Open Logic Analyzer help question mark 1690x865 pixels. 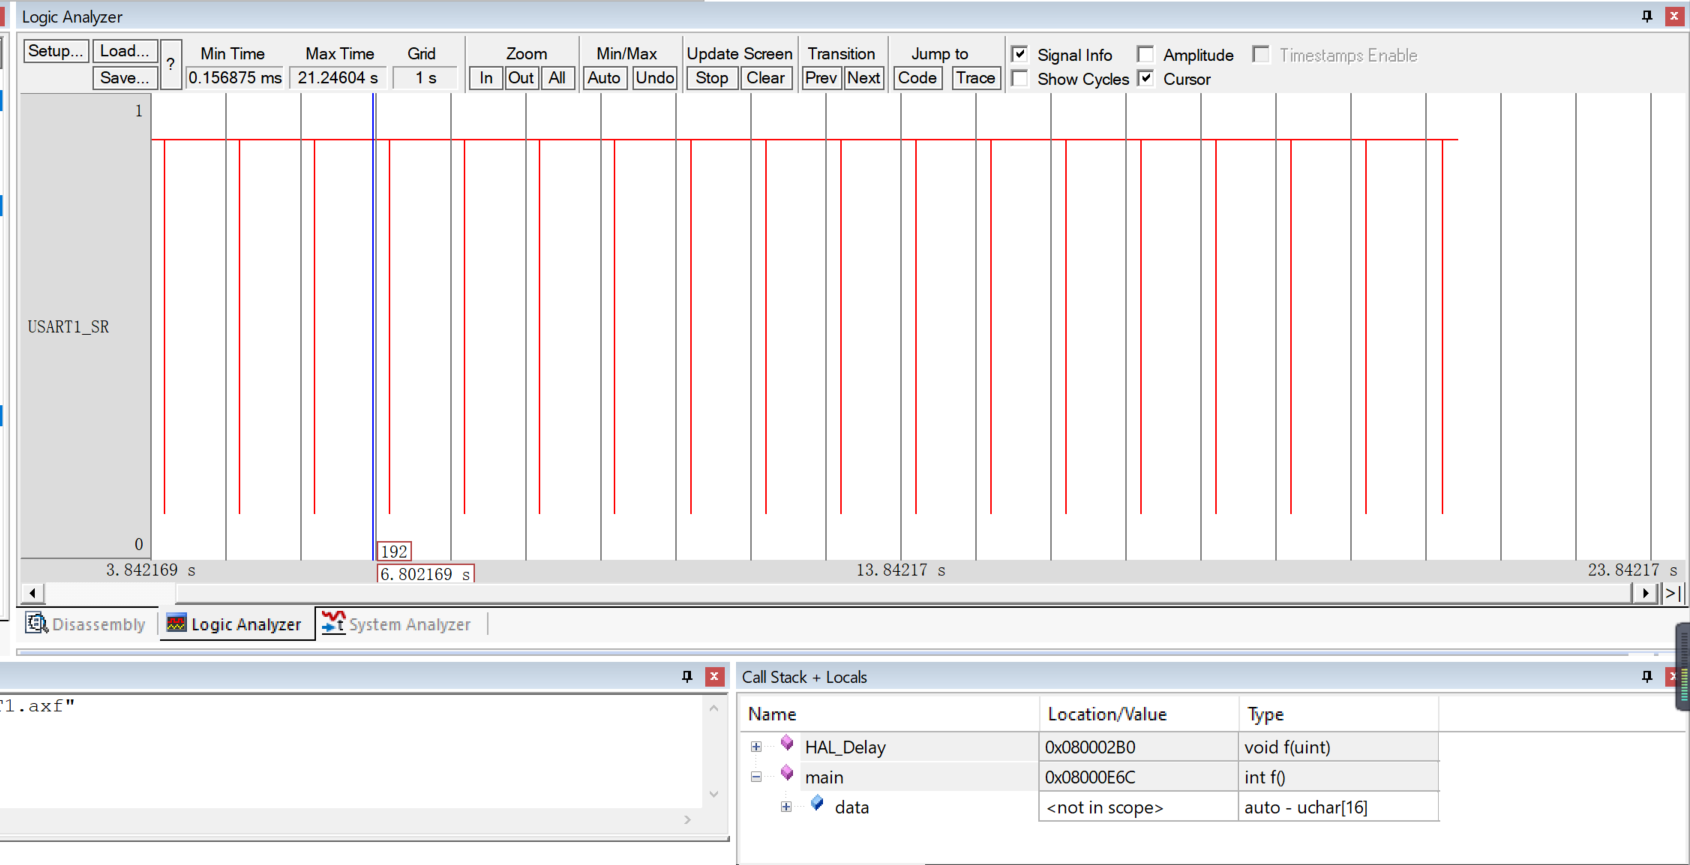coord(171,64)
